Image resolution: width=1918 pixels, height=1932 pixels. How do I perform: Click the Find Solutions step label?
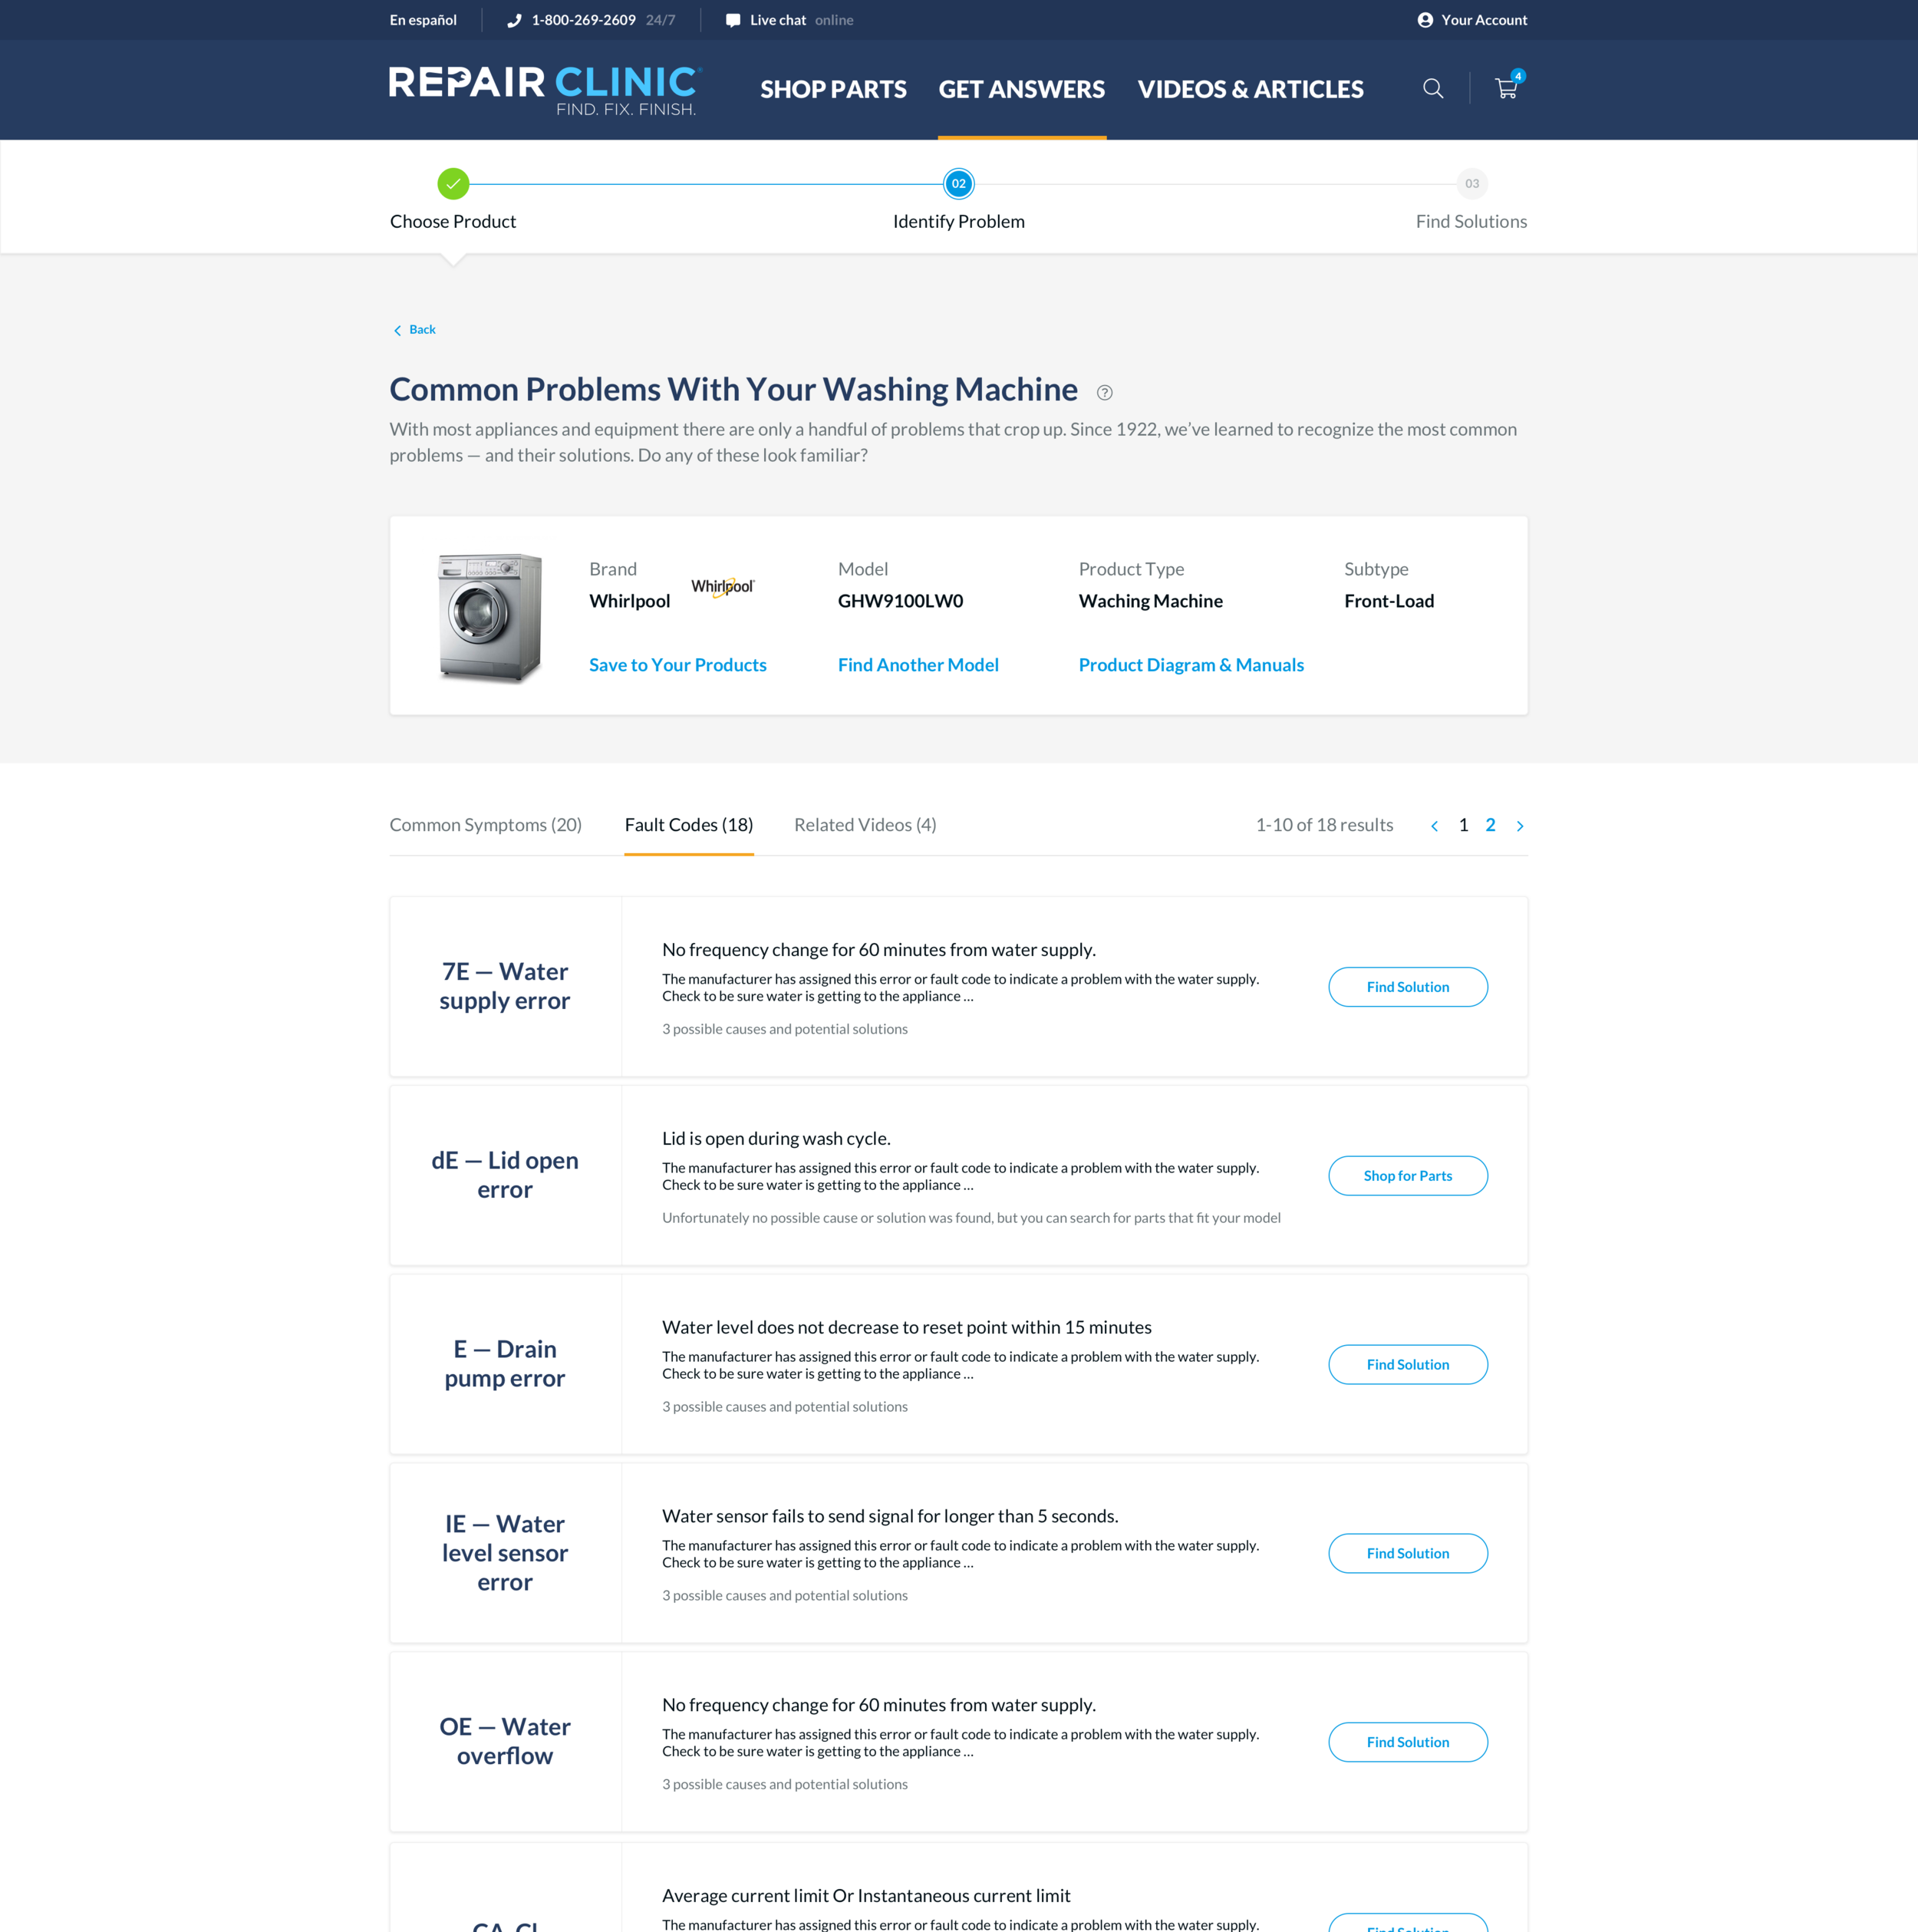(x=1471, y=222)
